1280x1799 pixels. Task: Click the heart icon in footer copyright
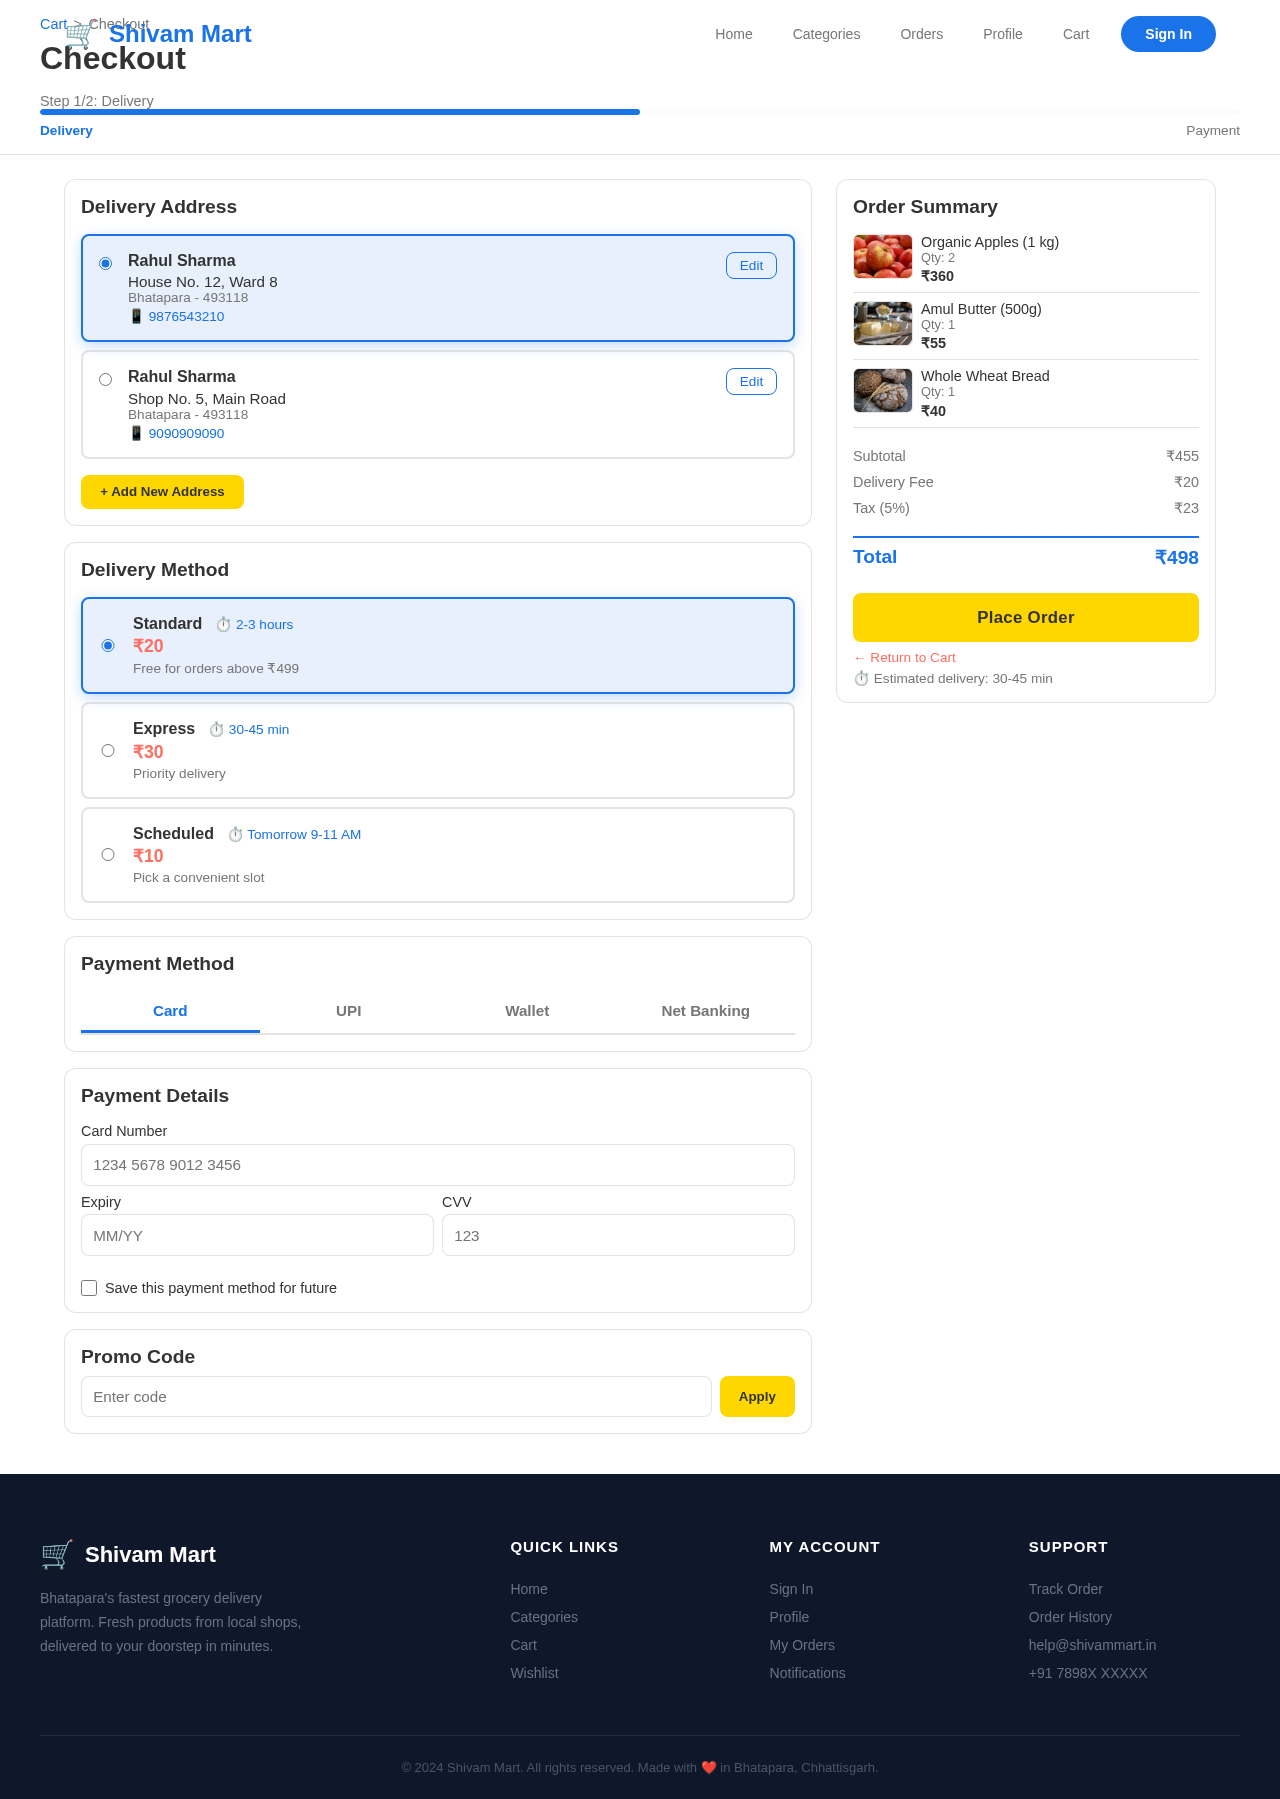tap(709, 1767)
